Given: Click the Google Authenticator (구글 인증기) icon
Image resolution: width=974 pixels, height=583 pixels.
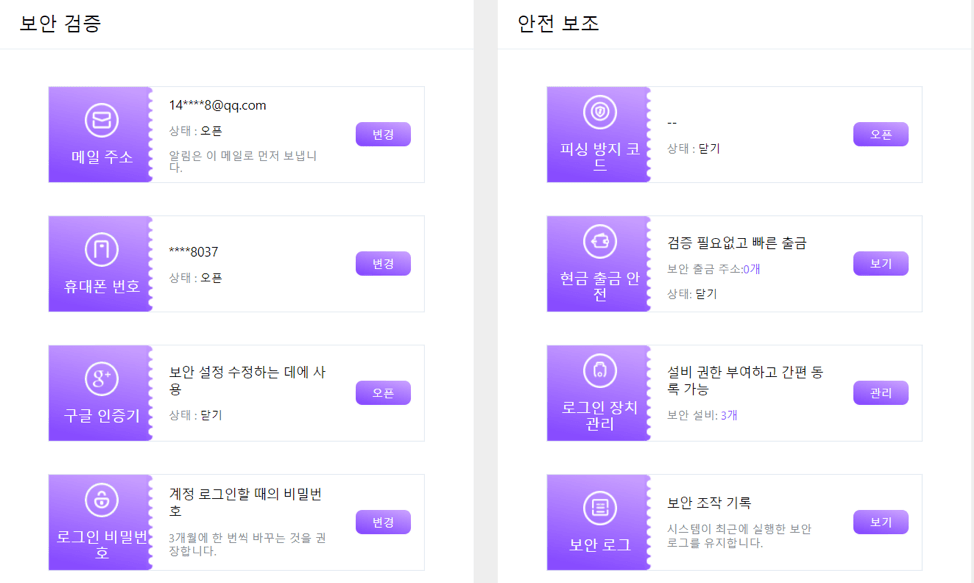Looking at the screenshot, I should [101, 378].
